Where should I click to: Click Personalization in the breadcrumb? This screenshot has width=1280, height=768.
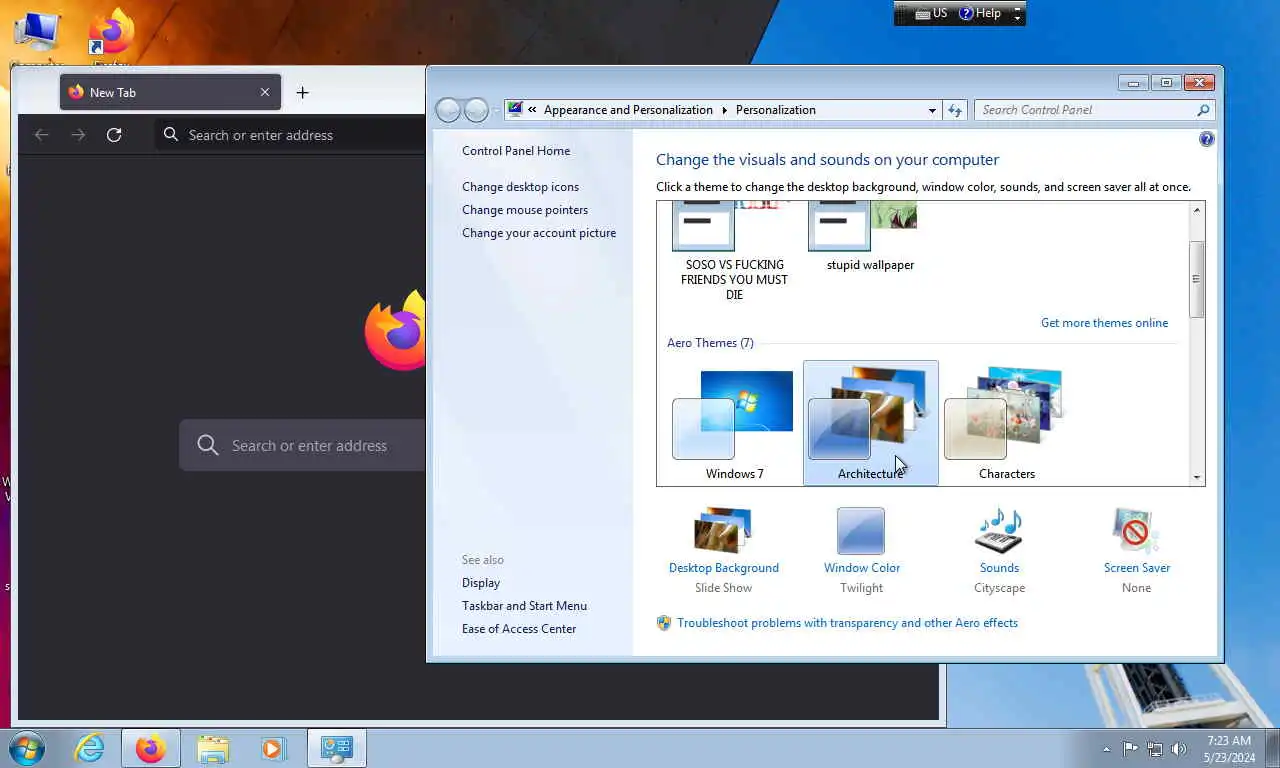click(x=775, y=110)
